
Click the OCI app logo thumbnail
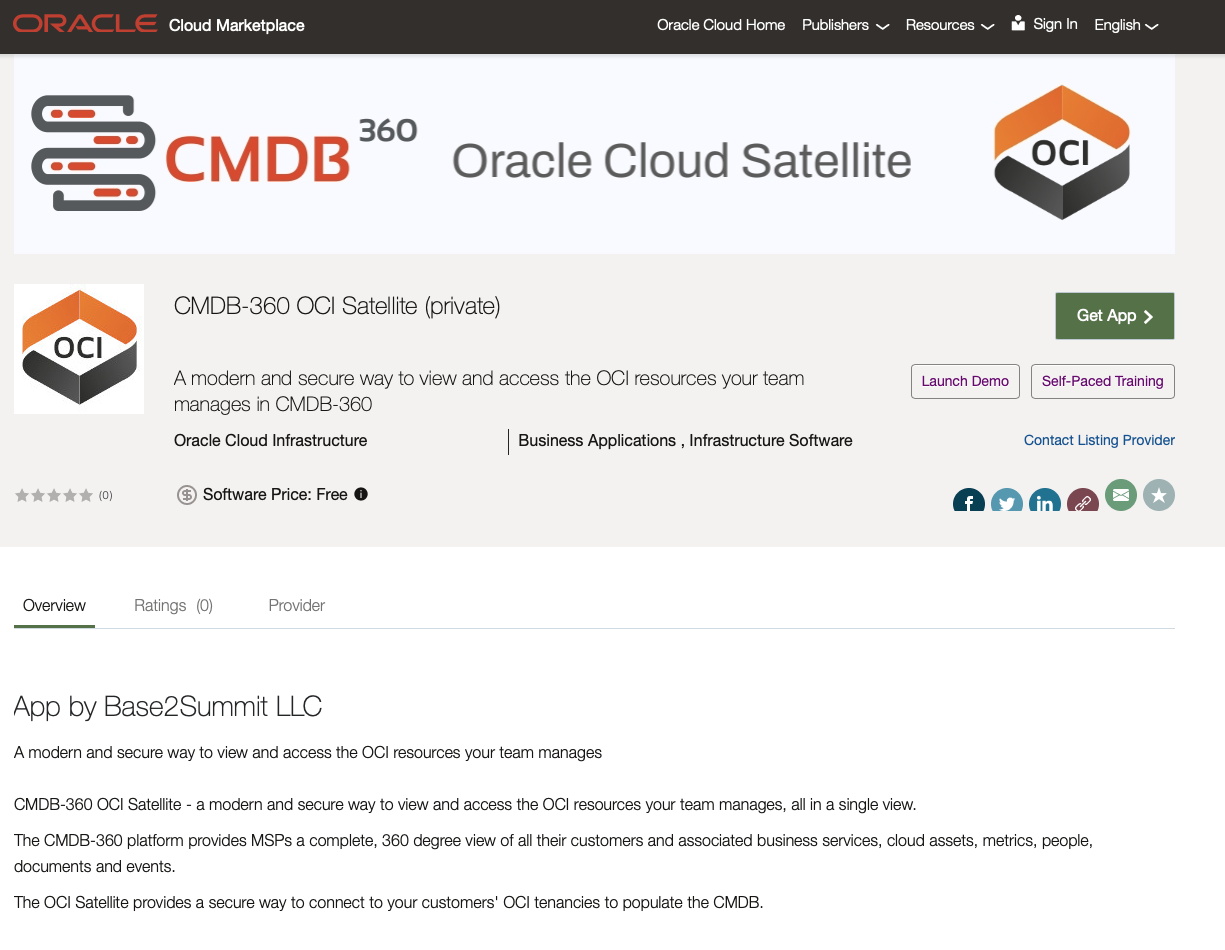tap(79, 349)
